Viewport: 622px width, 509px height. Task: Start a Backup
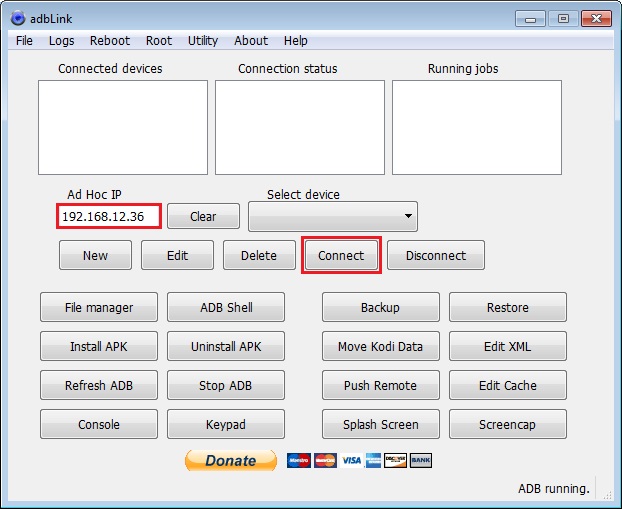point(381,307)
